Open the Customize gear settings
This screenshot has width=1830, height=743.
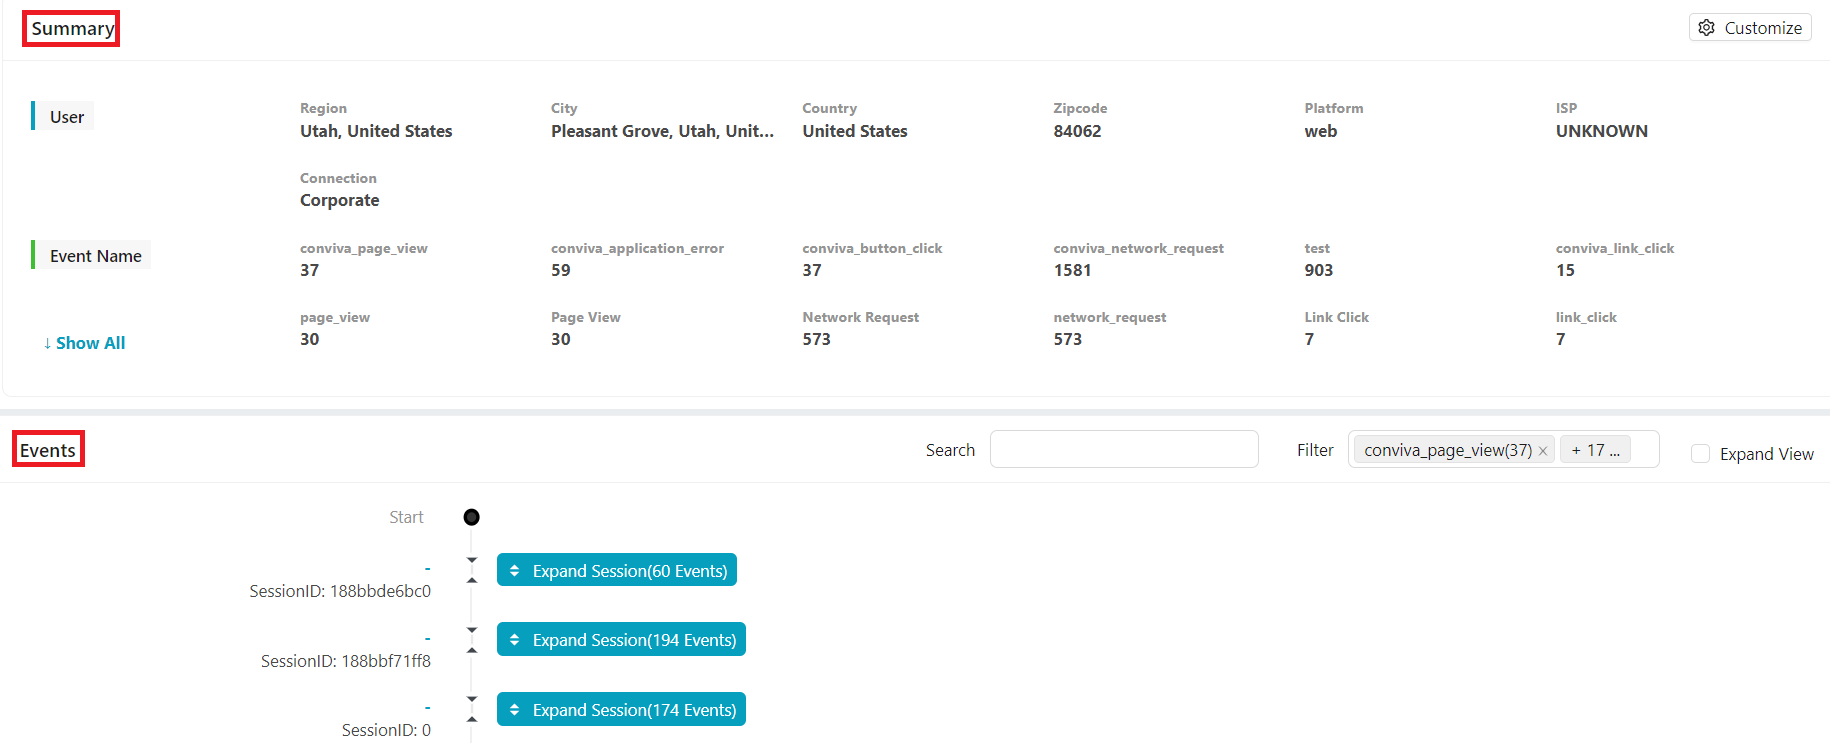click(x=1750, y=28)
